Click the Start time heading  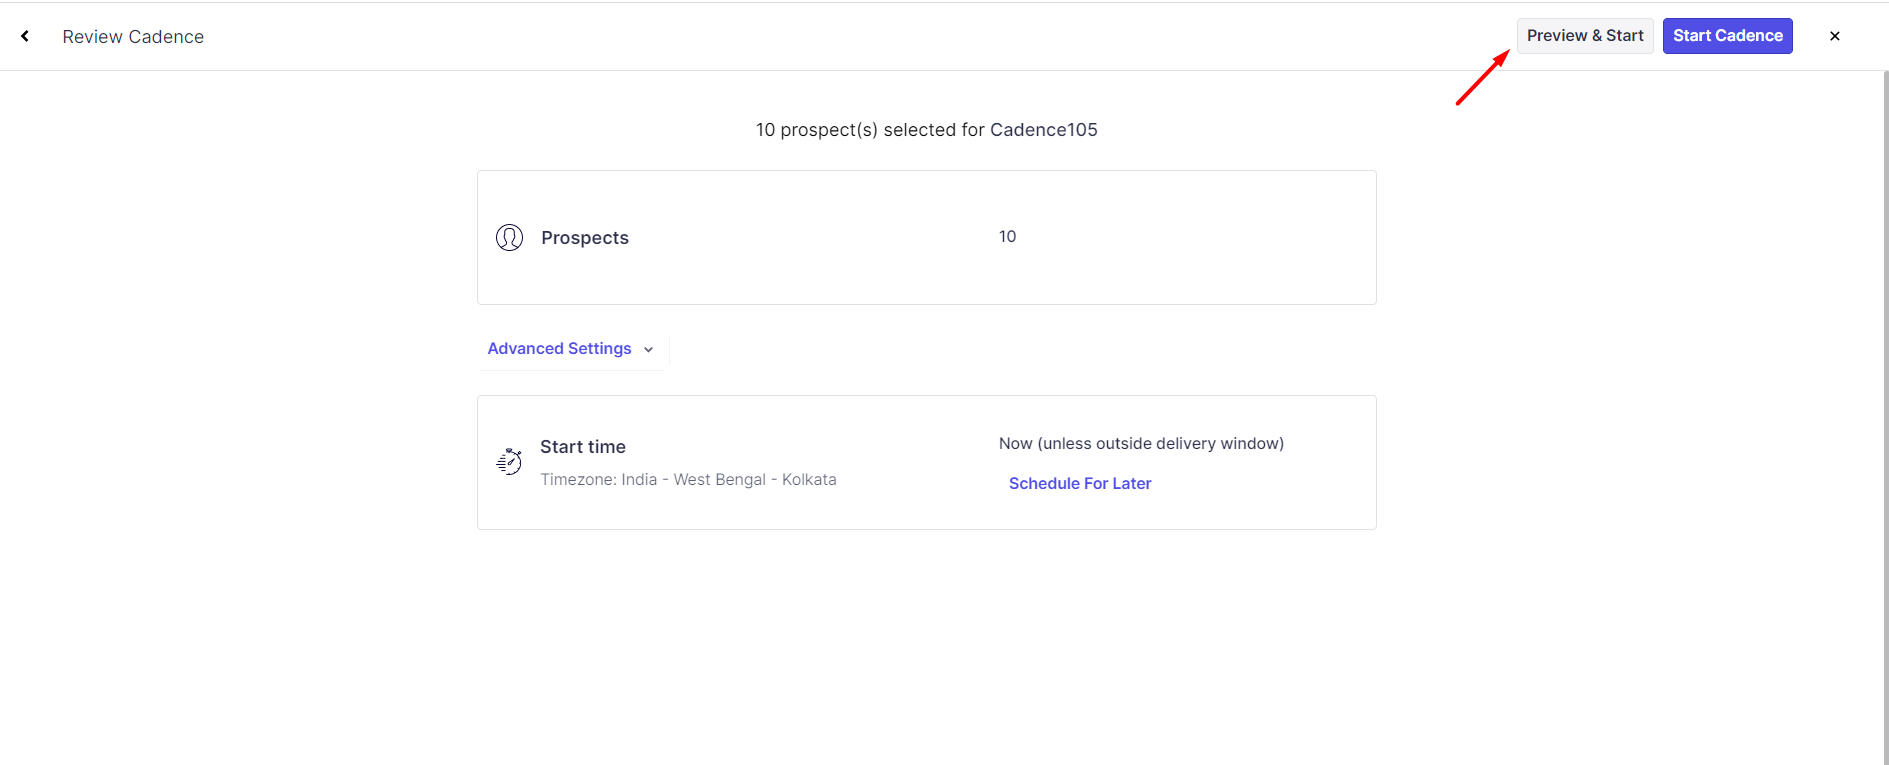click(x=583, y=447)
